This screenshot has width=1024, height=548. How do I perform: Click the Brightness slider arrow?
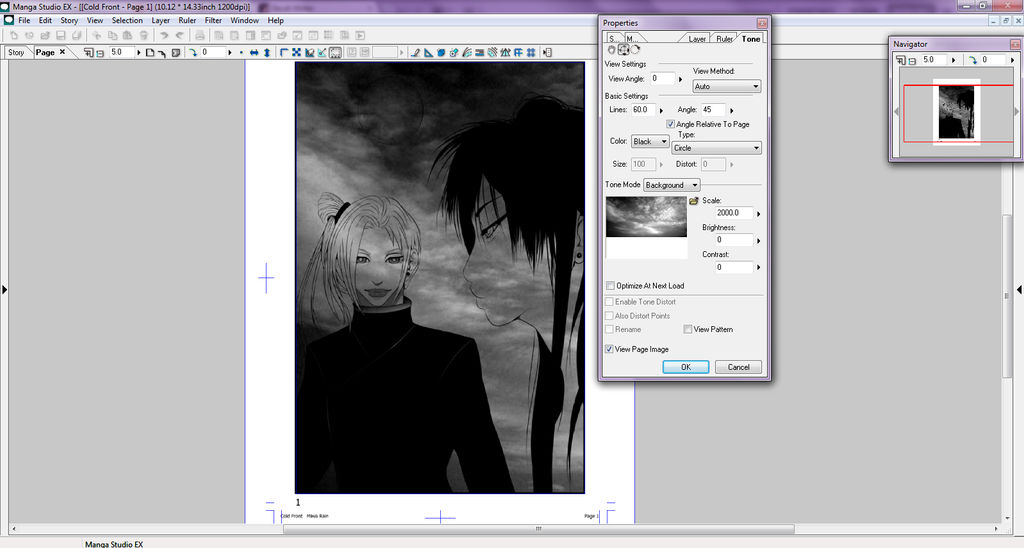(x=758, y=241)
